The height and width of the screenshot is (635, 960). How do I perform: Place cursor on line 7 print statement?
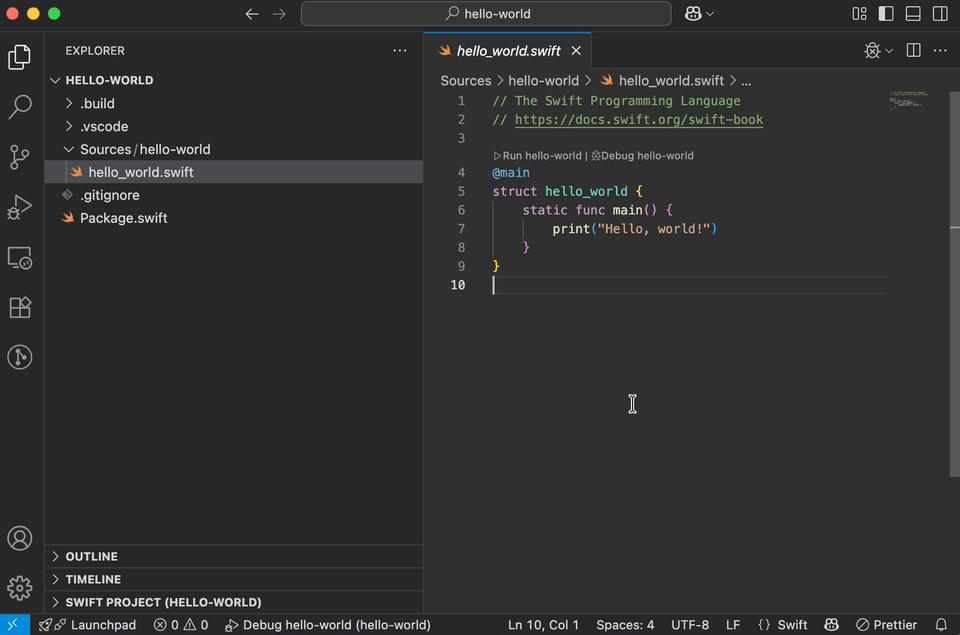634,228
